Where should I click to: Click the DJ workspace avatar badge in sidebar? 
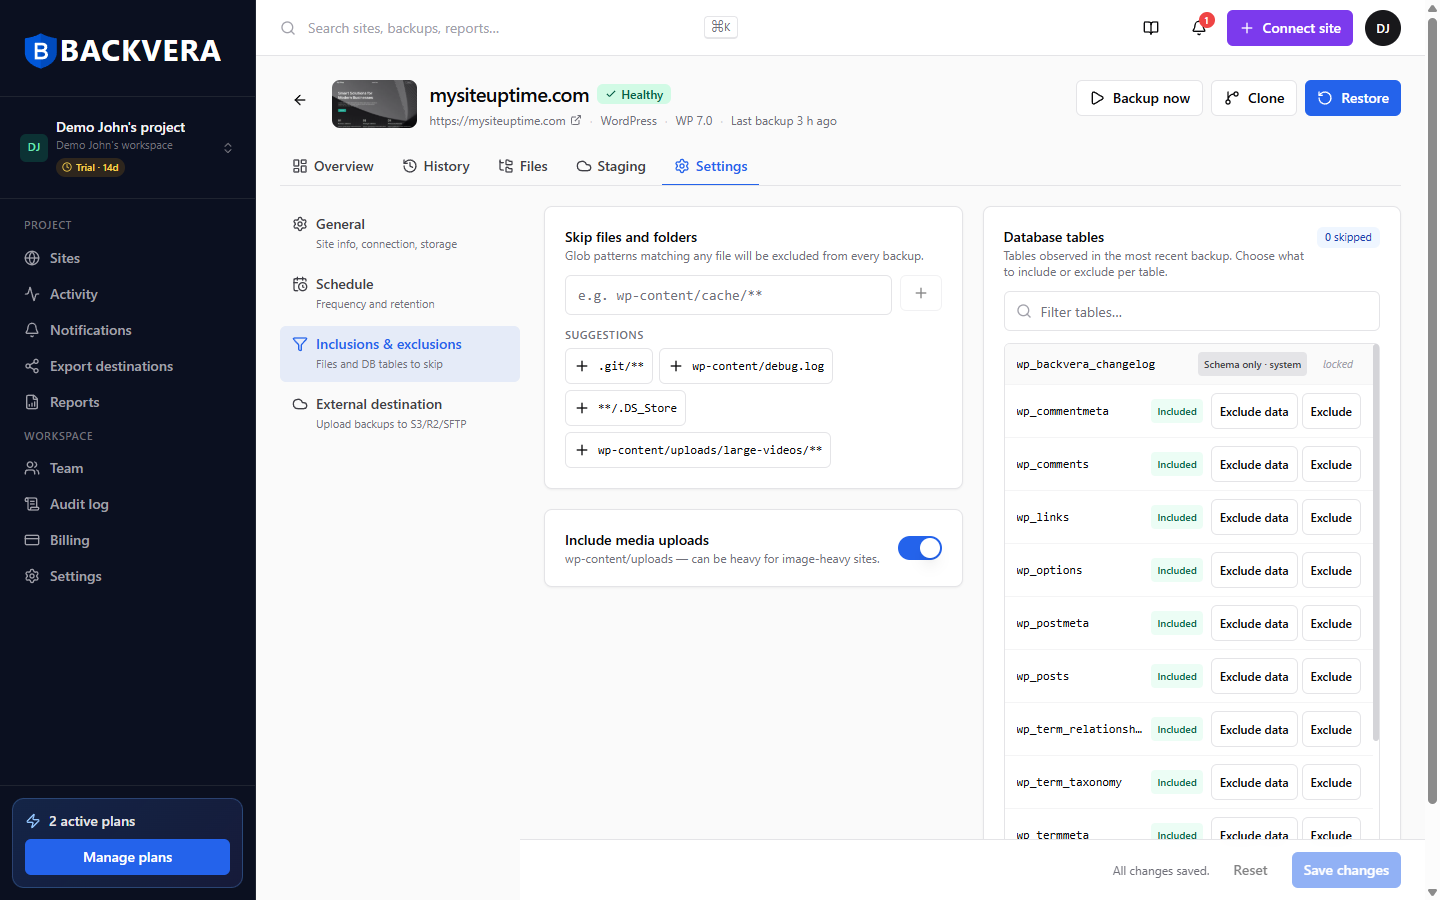tap(34, 147)
